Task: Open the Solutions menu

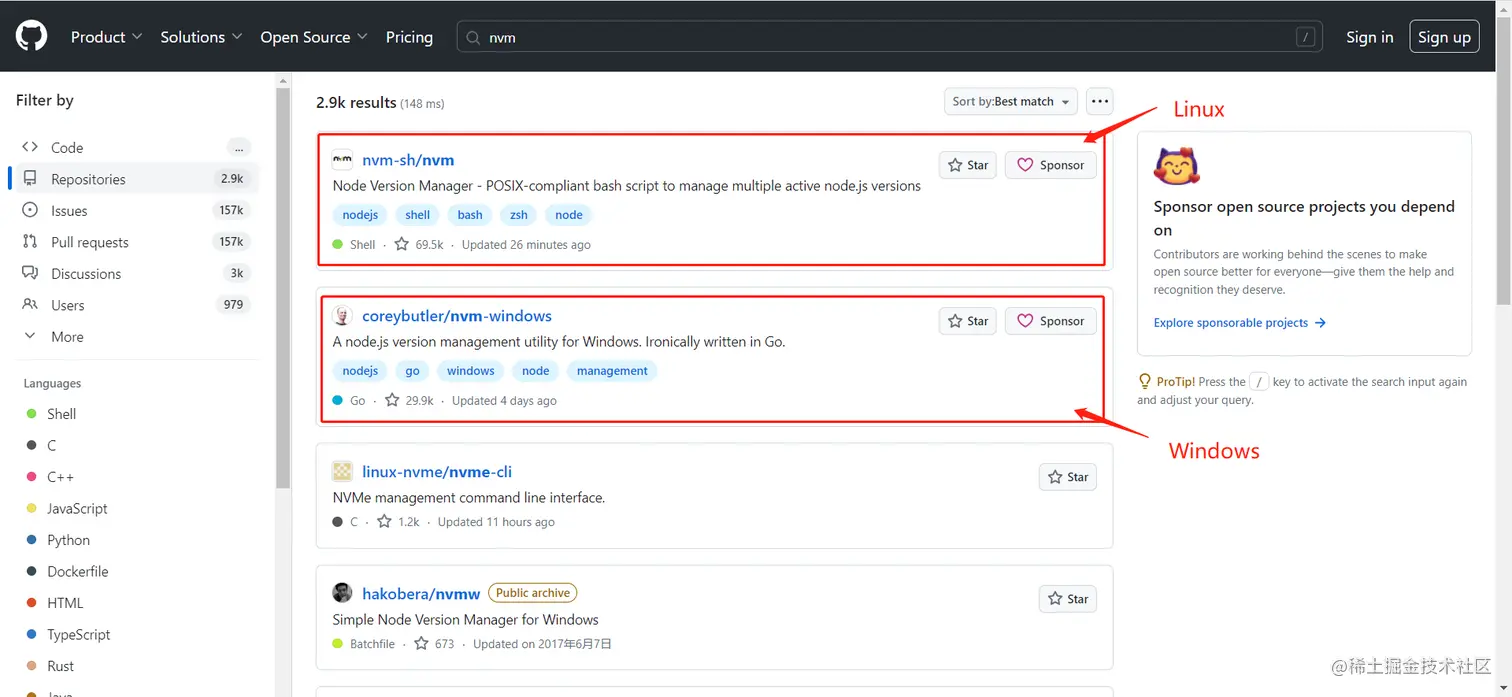Action: pyautogui.click(x=201, y=37)
